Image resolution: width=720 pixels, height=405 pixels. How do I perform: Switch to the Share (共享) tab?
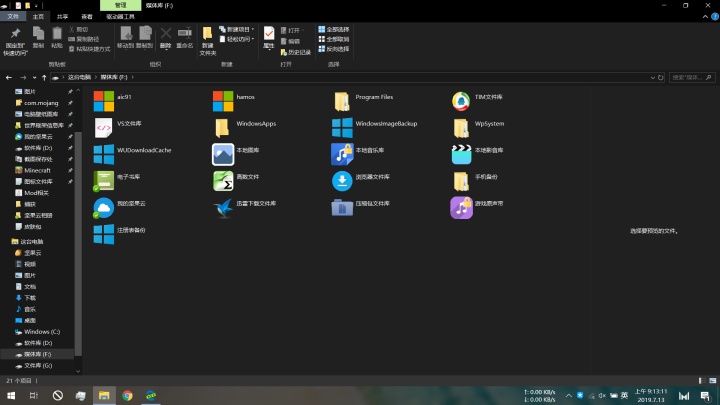pos(62,17)
